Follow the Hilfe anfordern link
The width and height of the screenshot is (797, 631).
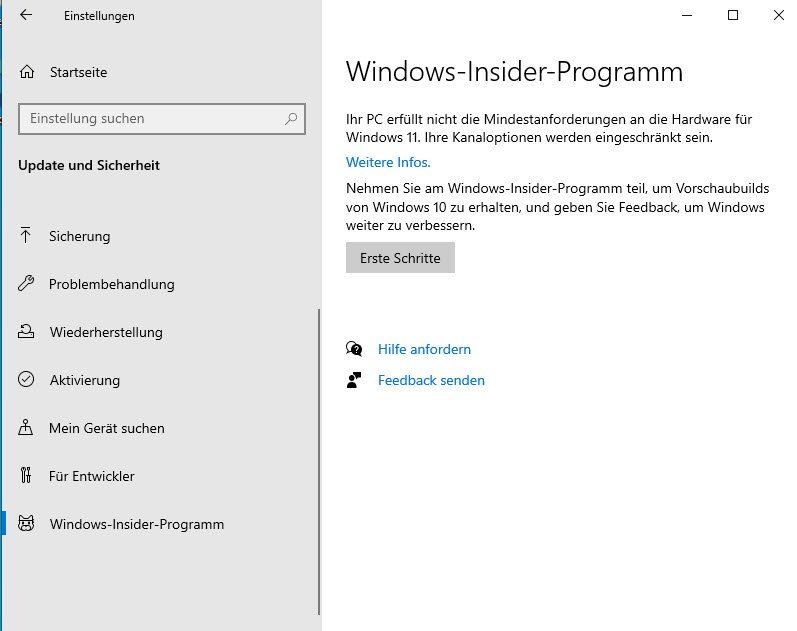click(424, 349)
